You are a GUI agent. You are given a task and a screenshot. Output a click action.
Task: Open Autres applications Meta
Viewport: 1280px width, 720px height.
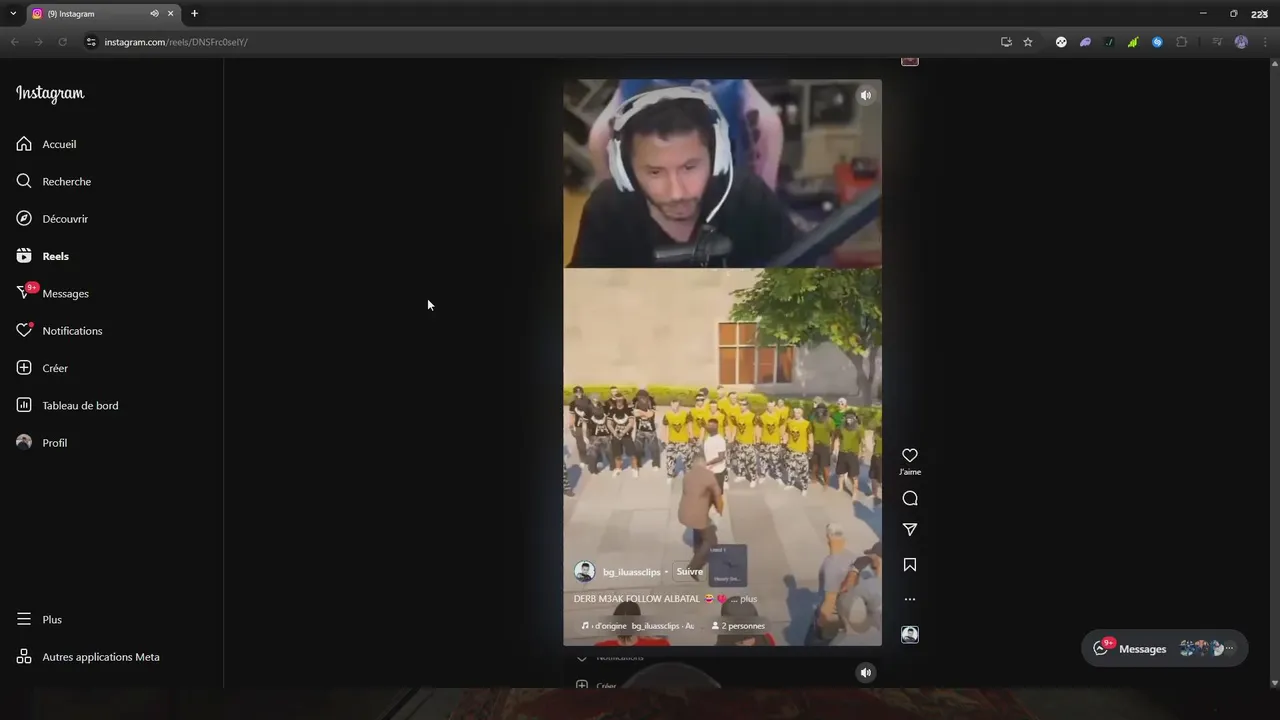coord(87,657)
